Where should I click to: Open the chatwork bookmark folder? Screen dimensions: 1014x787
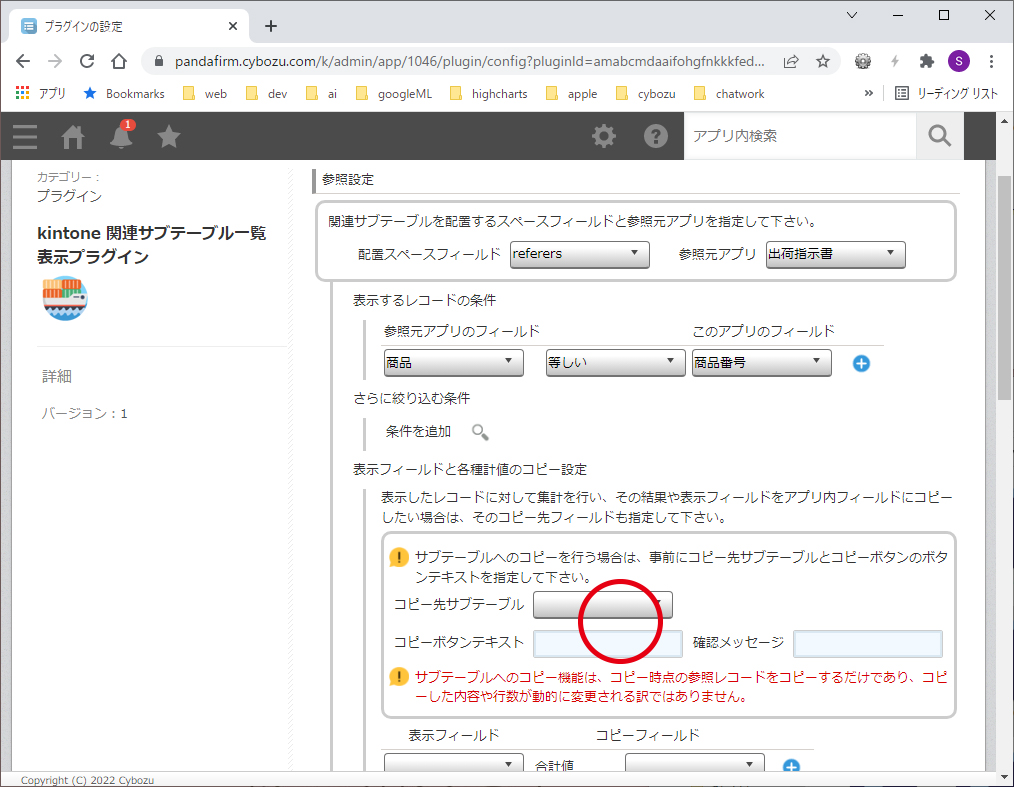point(729,94)
